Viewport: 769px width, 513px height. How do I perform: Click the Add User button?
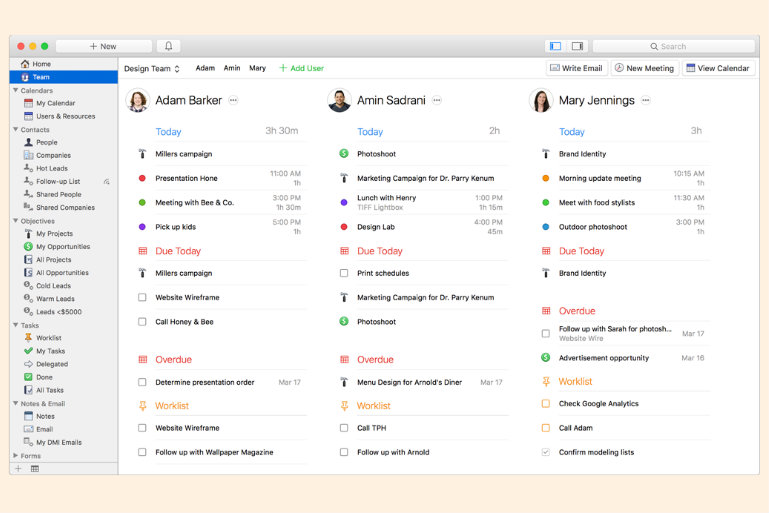coord(301,68)
